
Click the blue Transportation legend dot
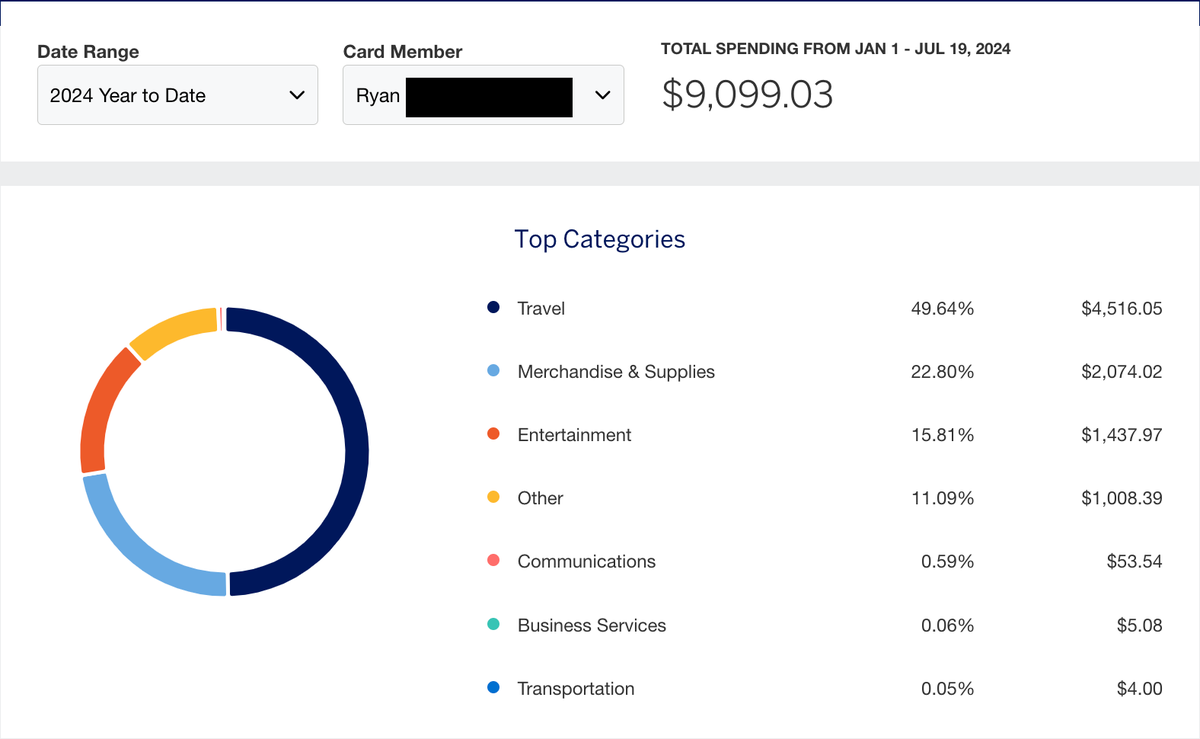[x=492, y=688]
